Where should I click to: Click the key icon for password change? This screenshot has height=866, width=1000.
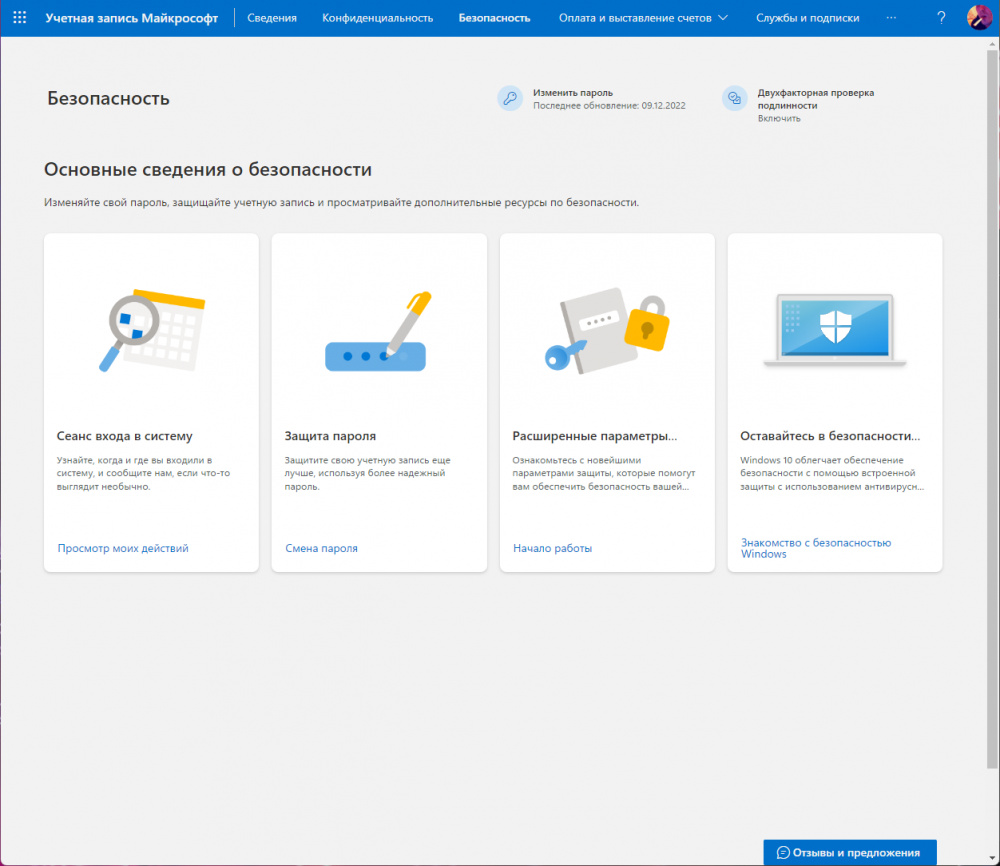510,98
